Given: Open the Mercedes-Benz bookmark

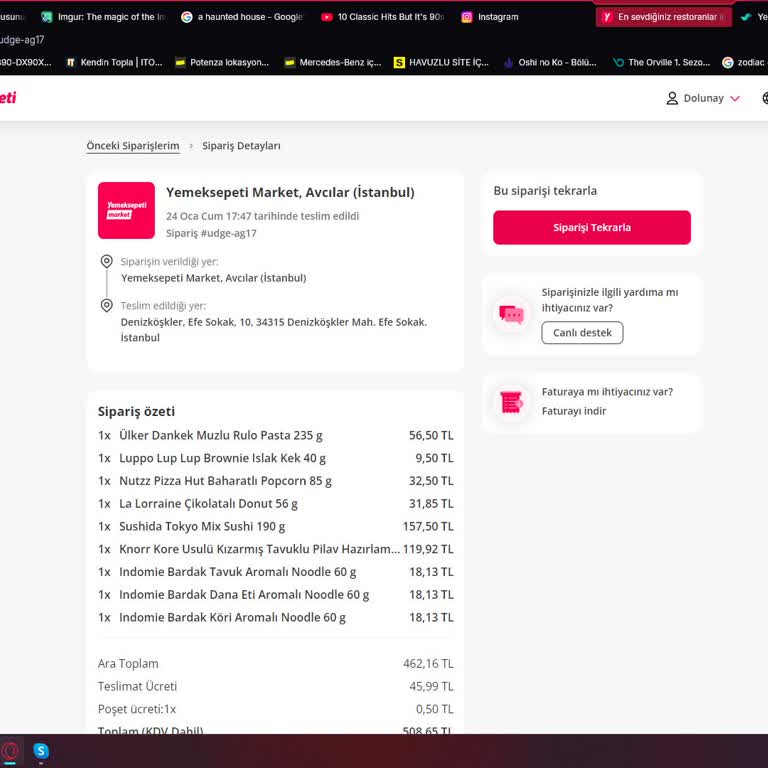Looking at the screenshot, I should pos(333,63).
